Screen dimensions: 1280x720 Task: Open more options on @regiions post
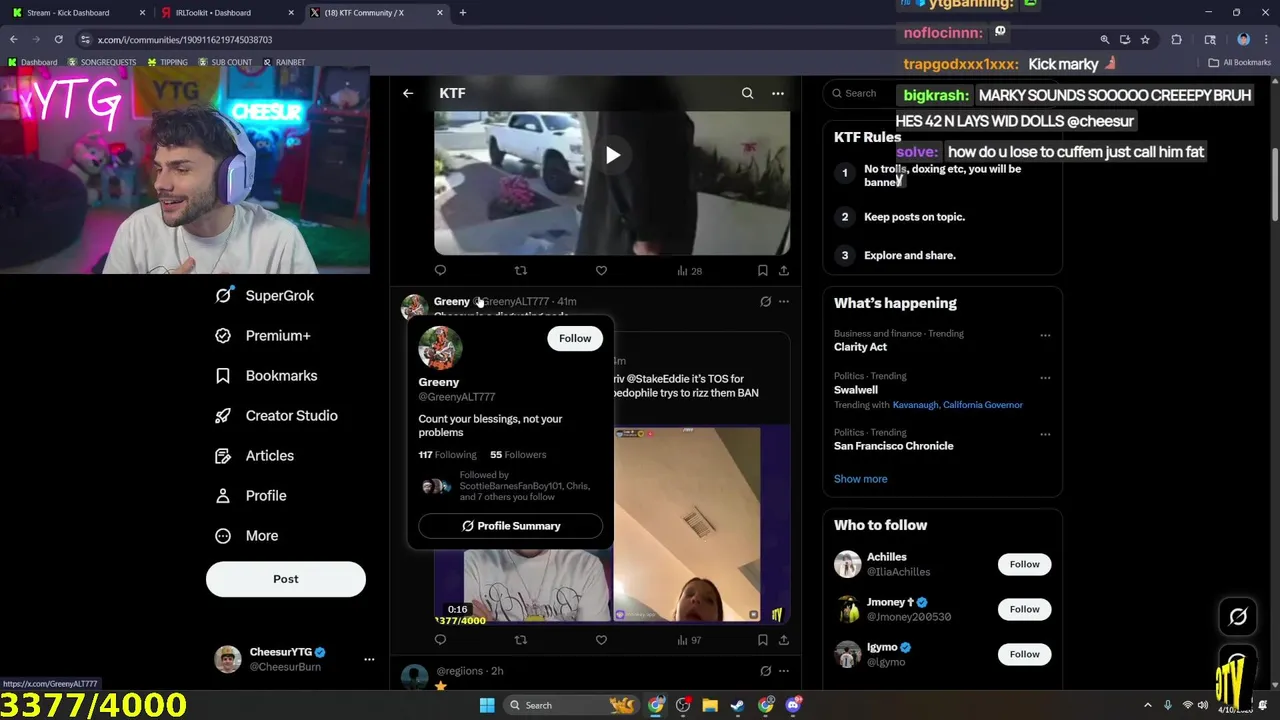(x=783, y=671)
